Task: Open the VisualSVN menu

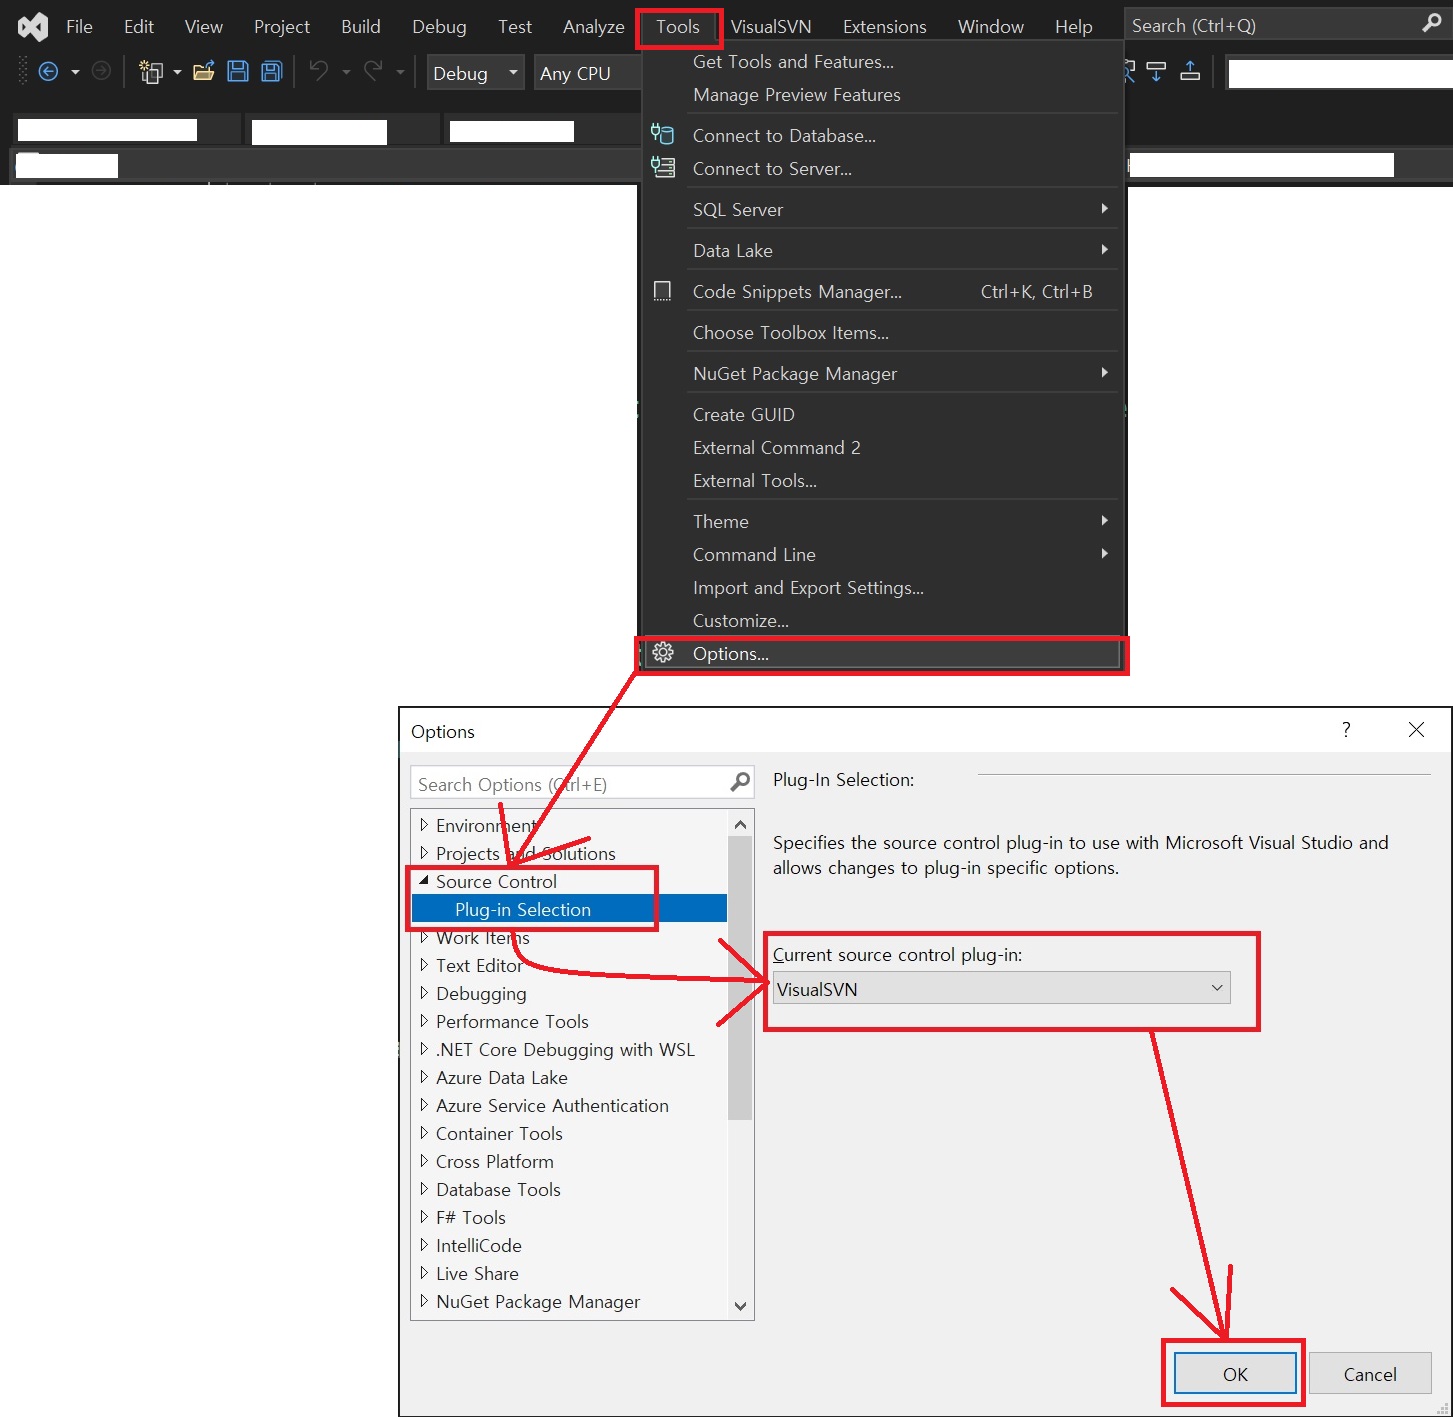Action: [771, 25]
